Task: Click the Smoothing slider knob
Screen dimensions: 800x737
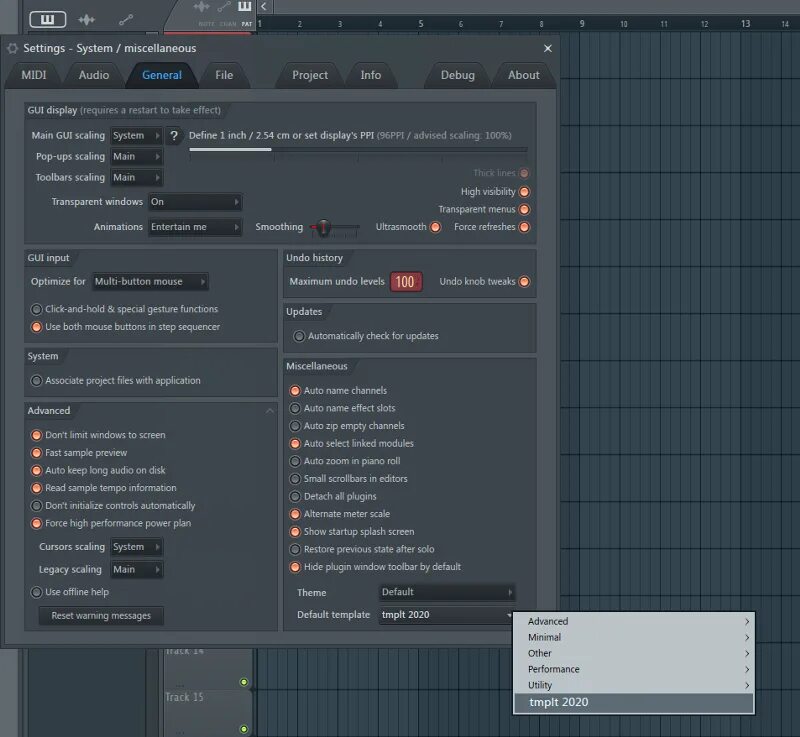Action: (x=323, y=227)
